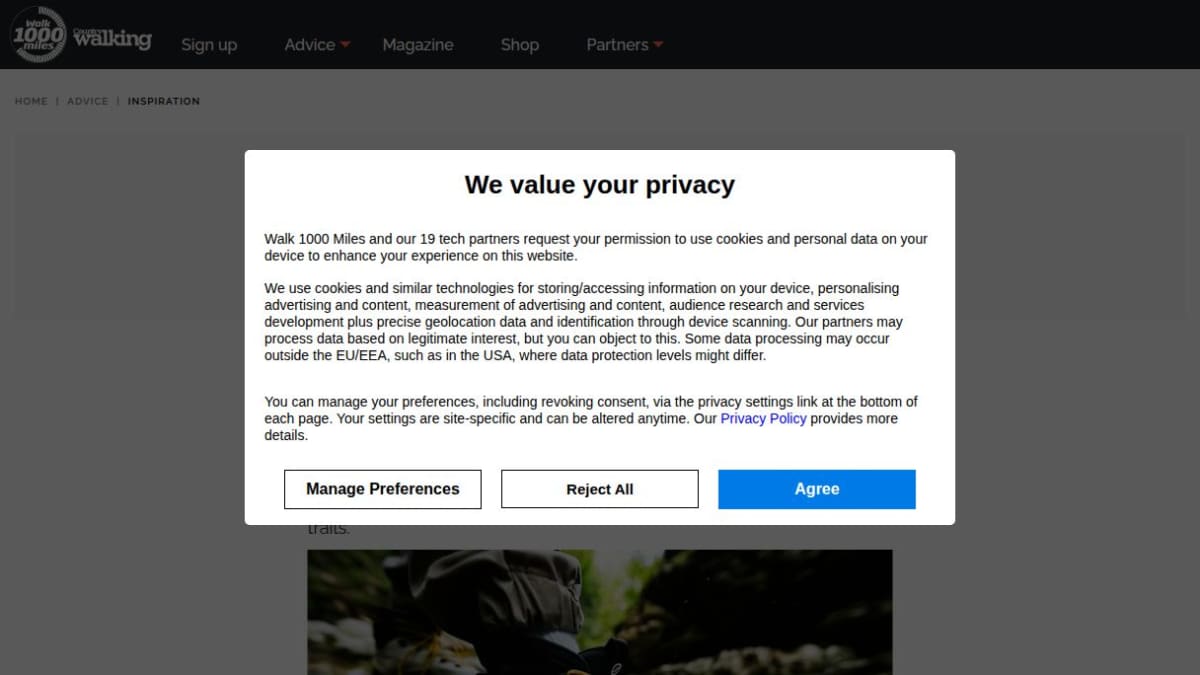
Task: Expand the orange arrow next to Advice
Action: (345, 45)
